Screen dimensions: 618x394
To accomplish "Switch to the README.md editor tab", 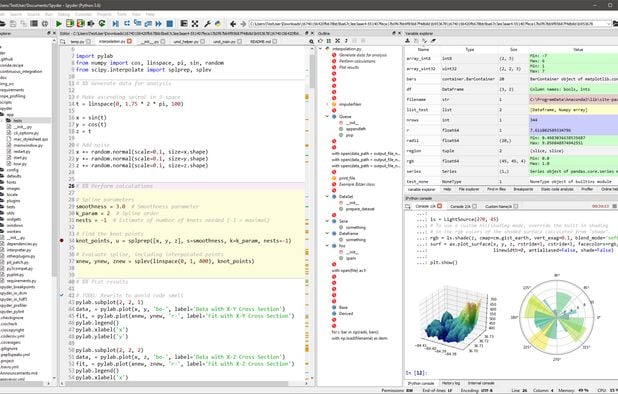I will tap(263, 41).
